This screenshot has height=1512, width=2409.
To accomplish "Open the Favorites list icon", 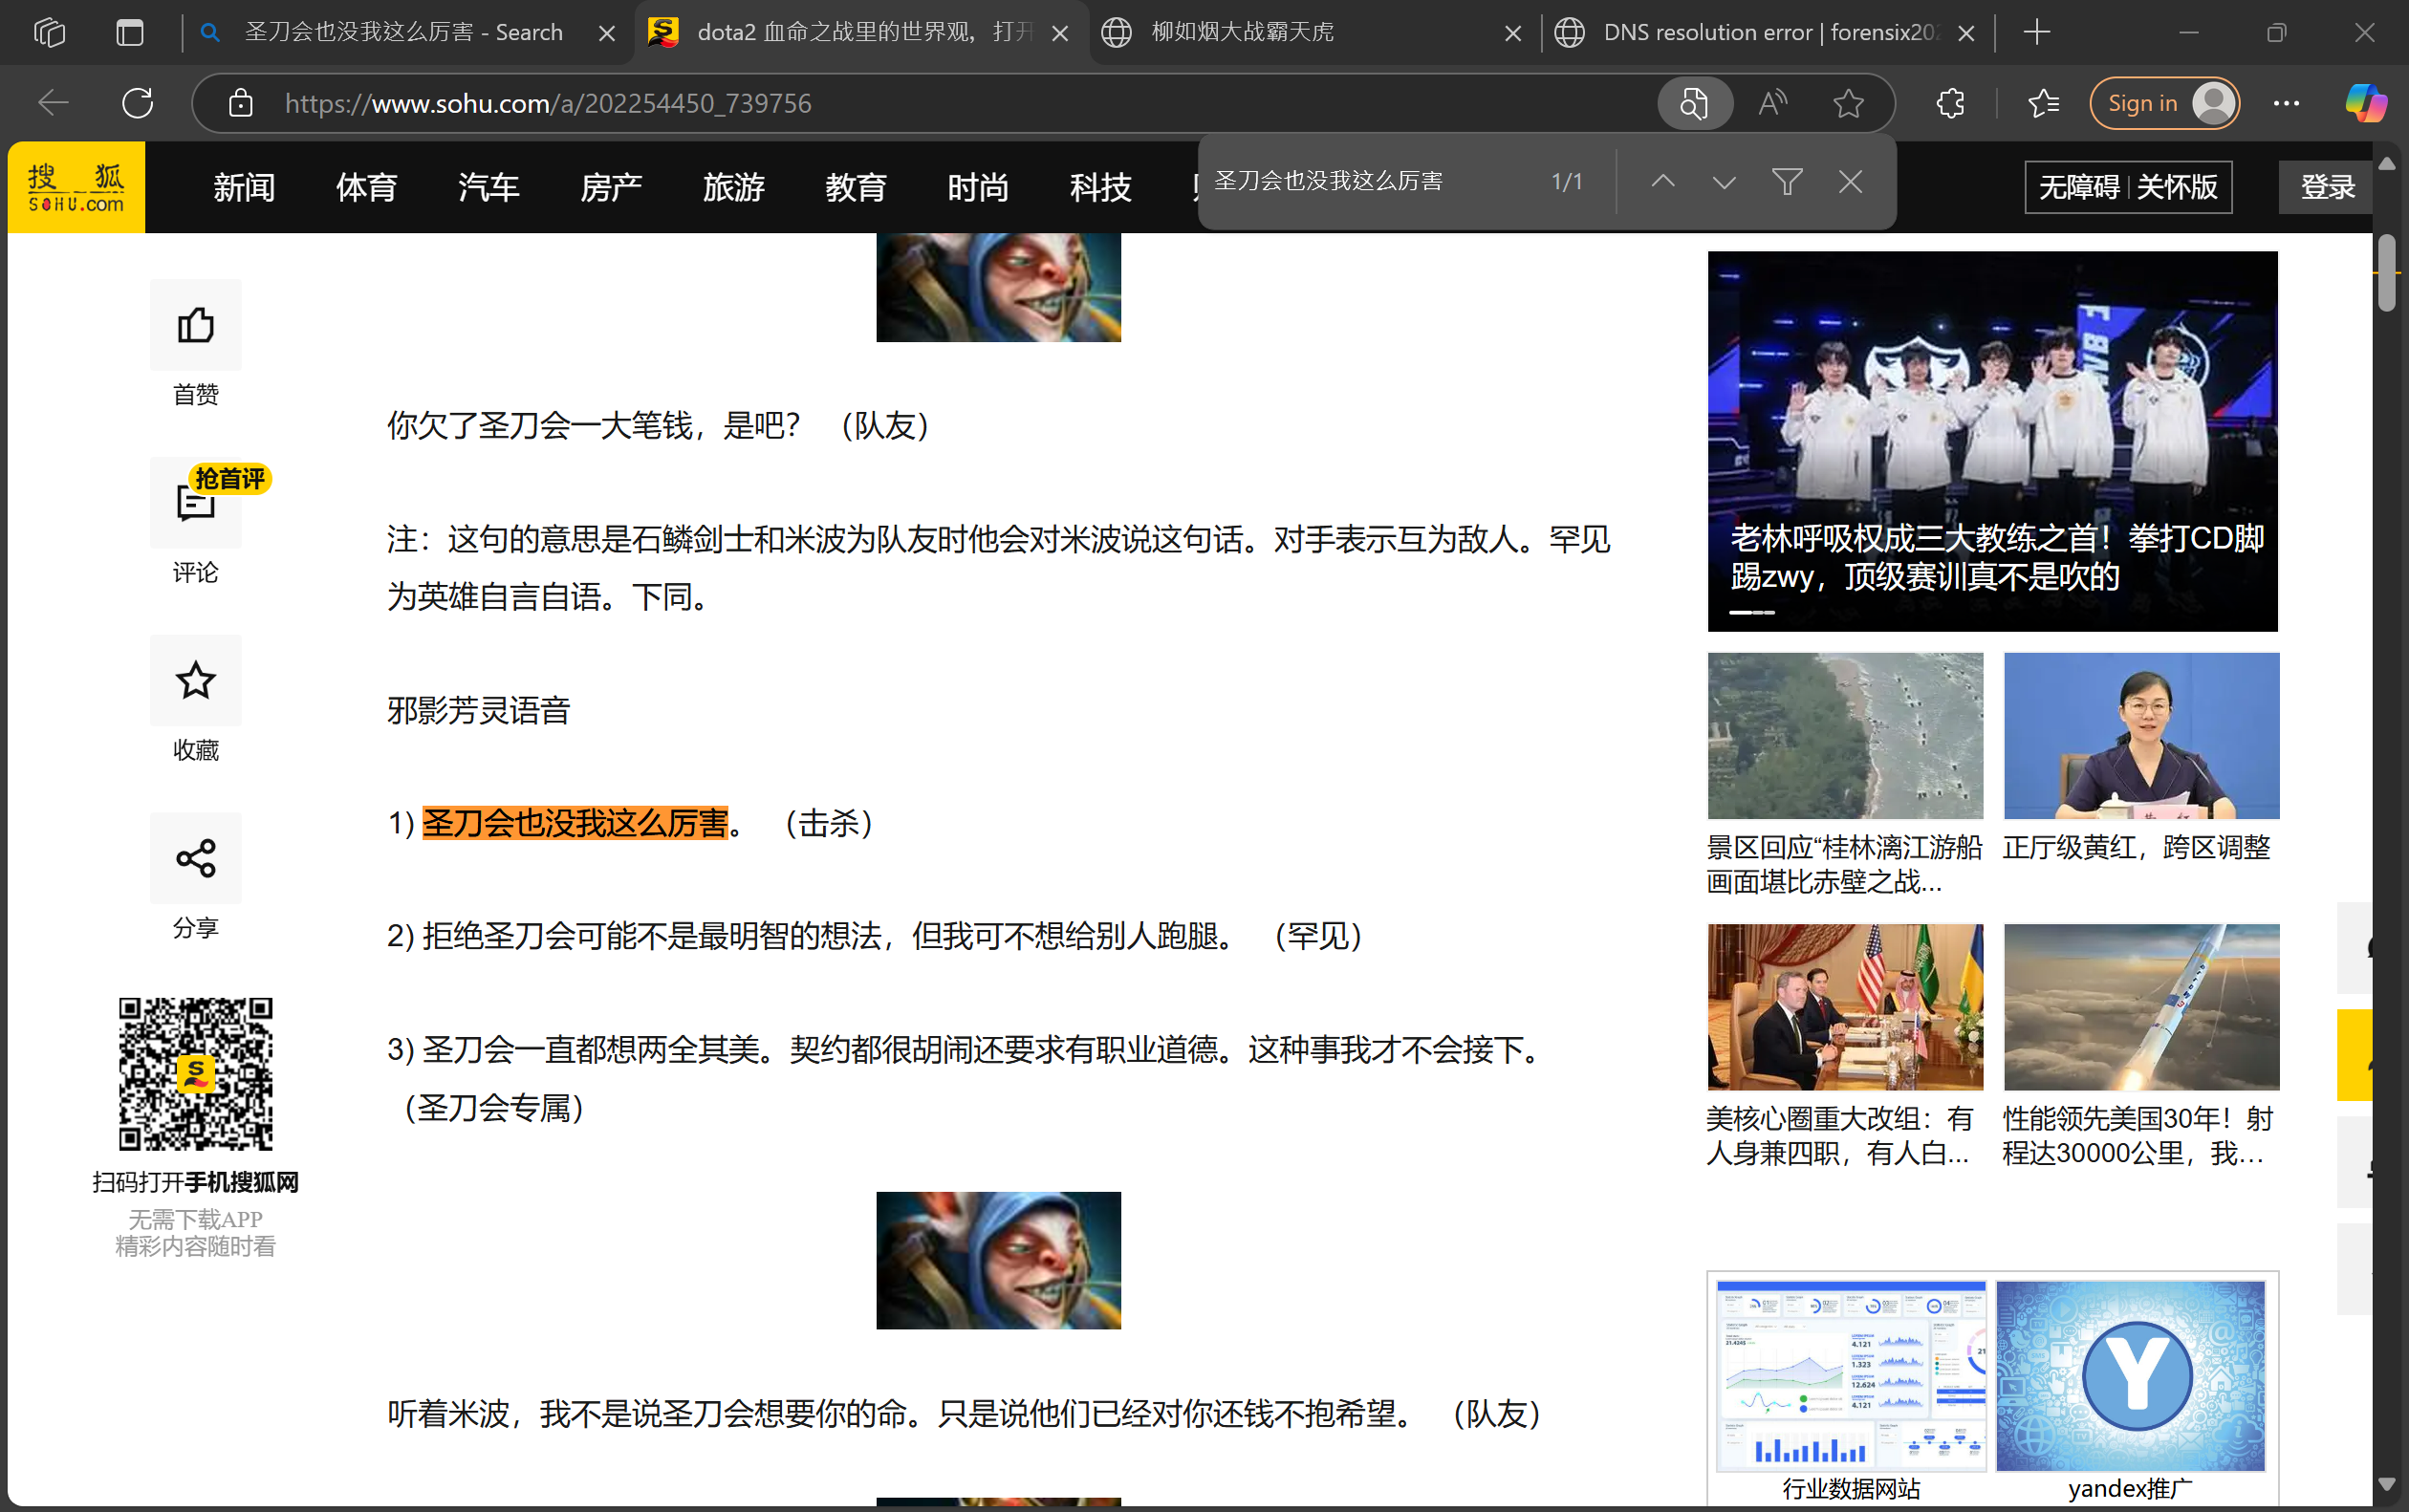I will tap(2043, 103).
